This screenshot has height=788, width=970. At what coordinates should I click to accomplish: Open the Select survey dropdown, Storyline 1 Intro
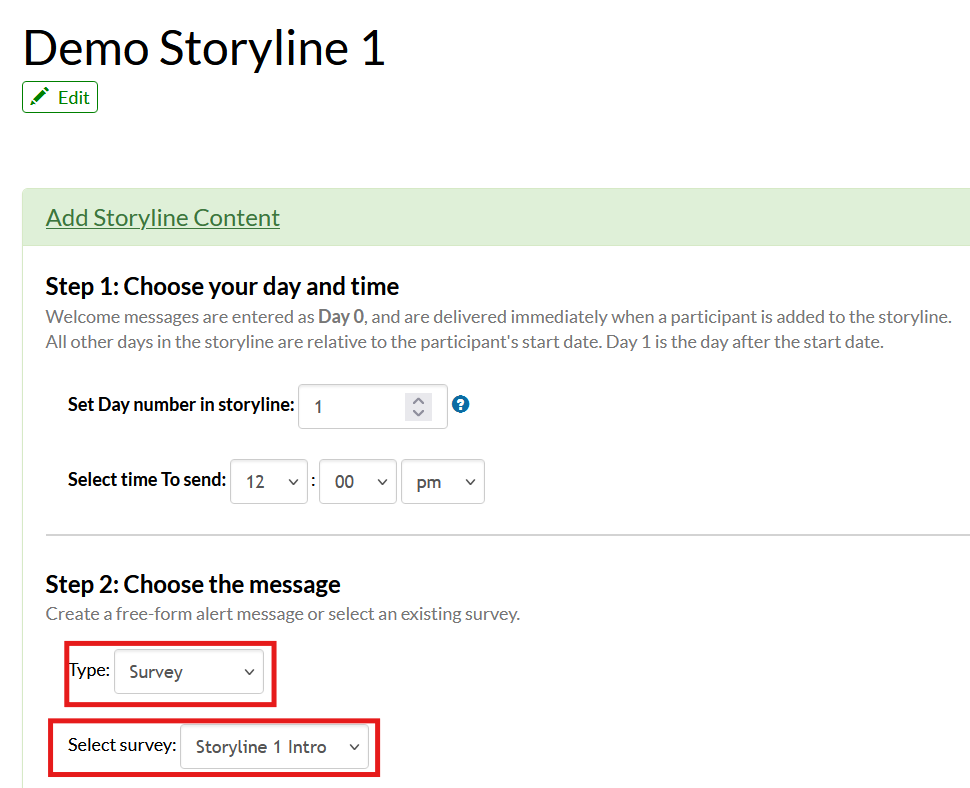(275, 747)
